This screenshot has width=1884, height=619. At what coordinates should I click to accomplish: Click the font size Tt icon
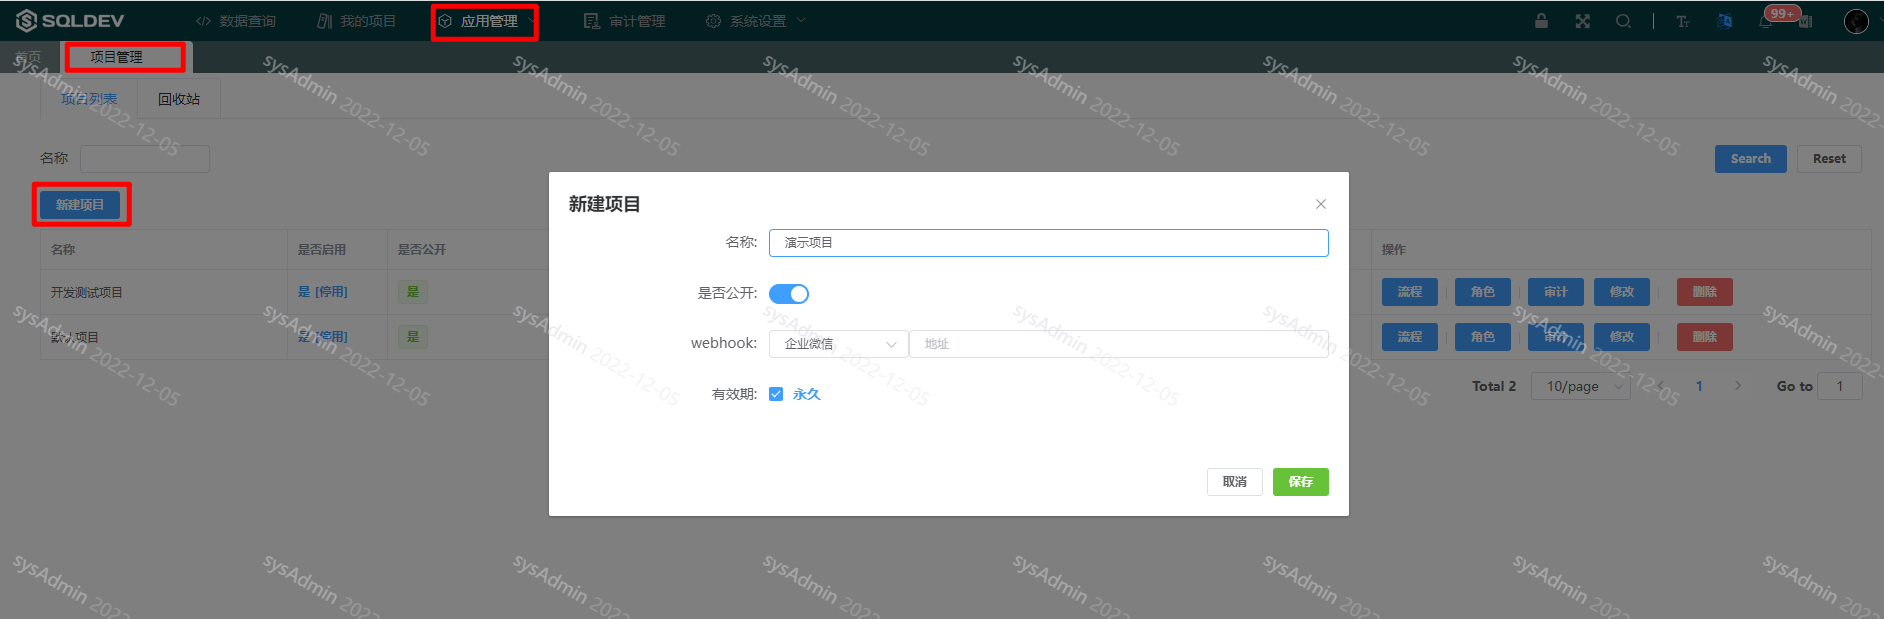pyautogui.click(x=1683, y=21)
